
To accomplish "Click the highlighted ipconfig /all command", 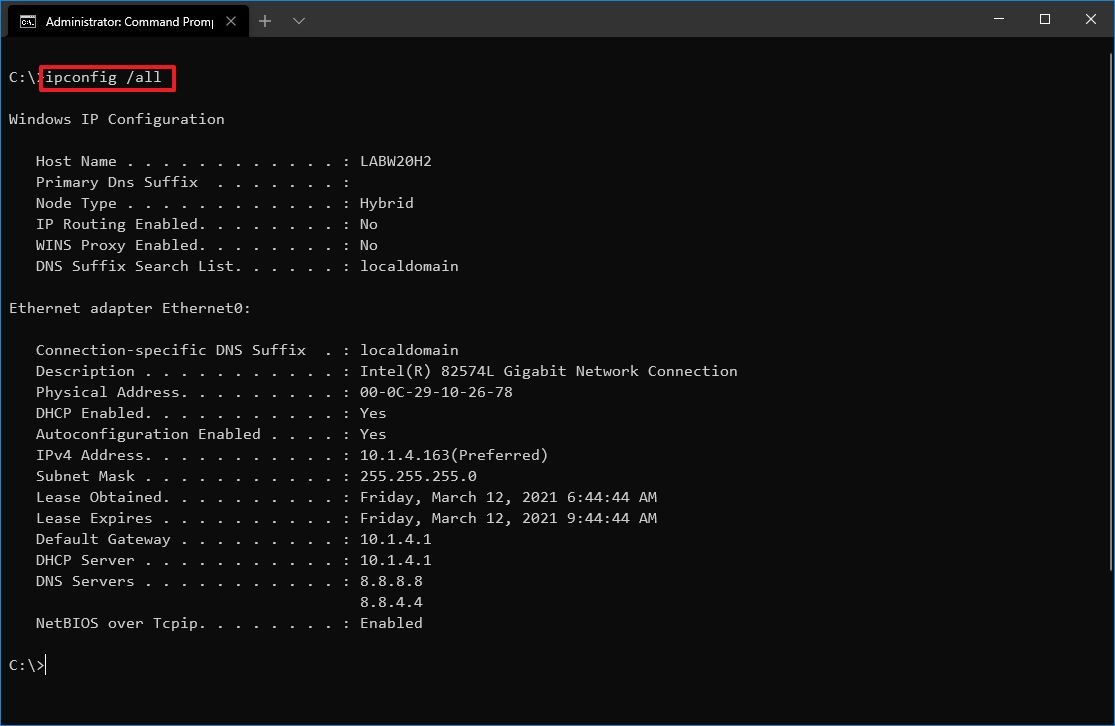I will pyautogui.click(x=107, y=77).
